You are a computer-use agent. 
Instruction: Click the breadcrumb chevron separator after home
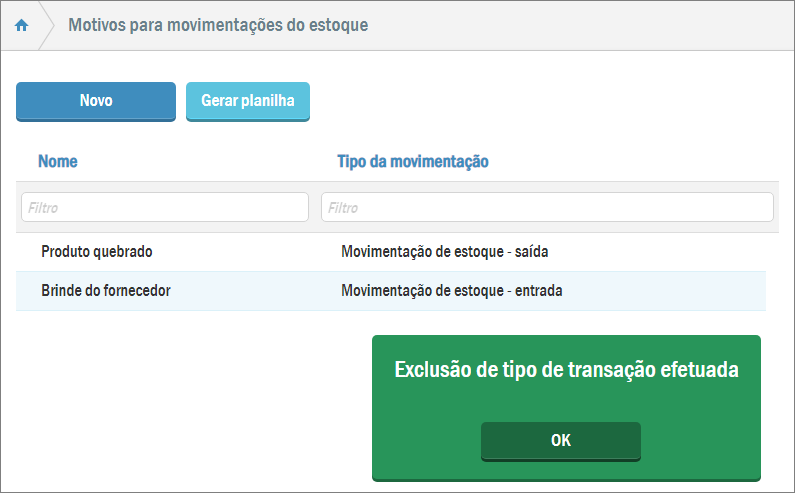pyautogui.click(x=47, y=25)
